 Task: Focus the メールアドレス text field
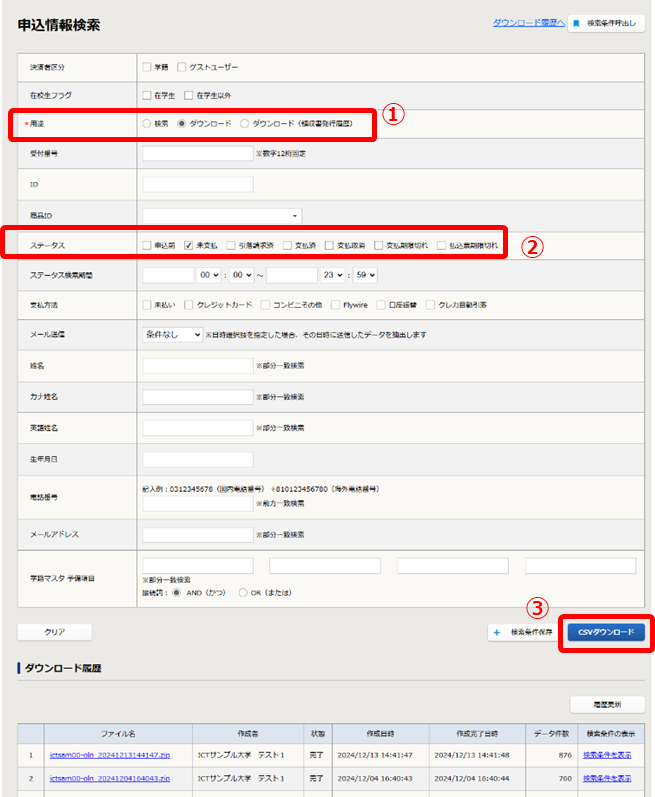tap(198, 534)
